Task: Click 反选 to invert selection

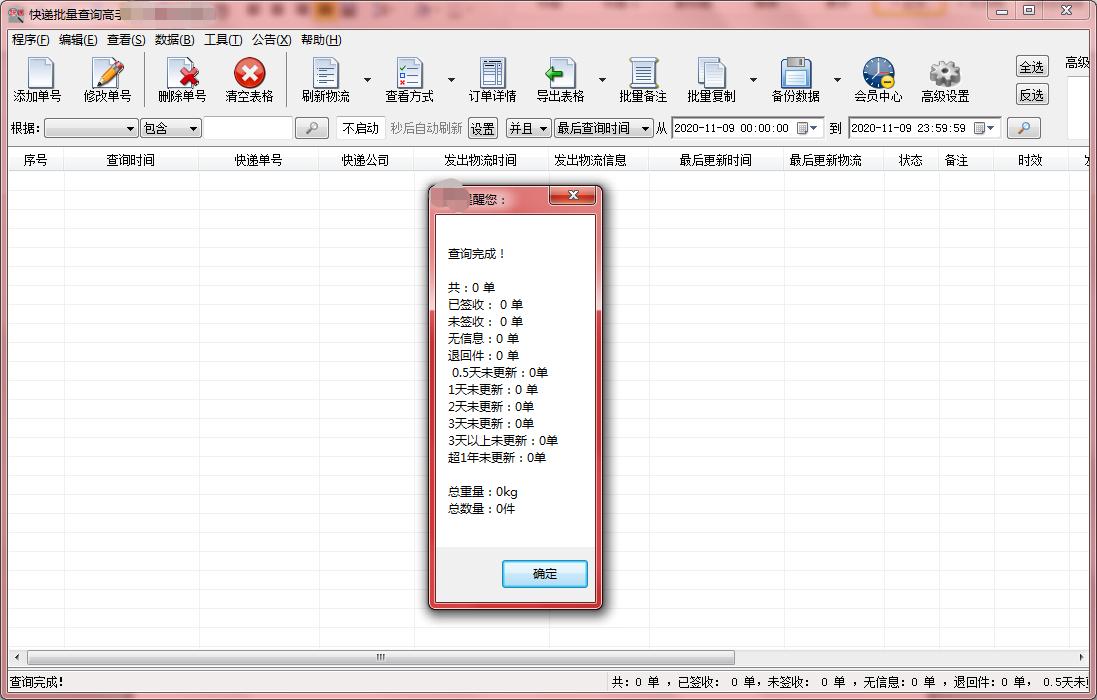Action: click(1032, 94)
